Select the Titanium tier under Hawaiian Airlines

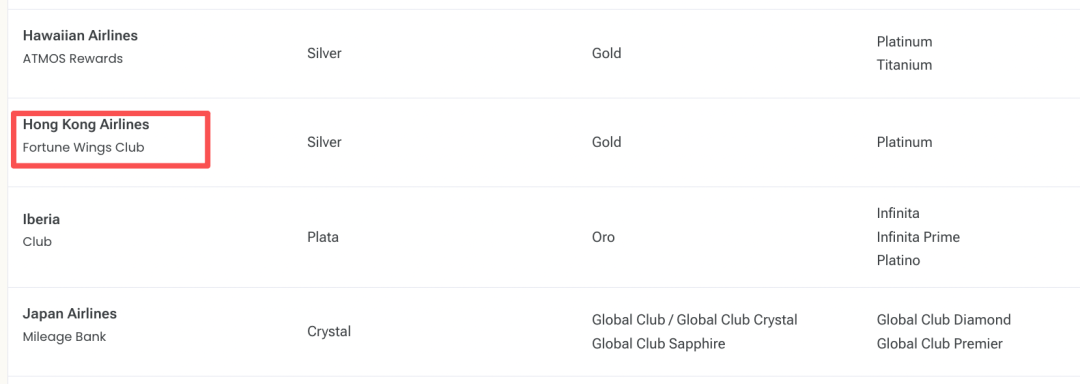point(904,65)
